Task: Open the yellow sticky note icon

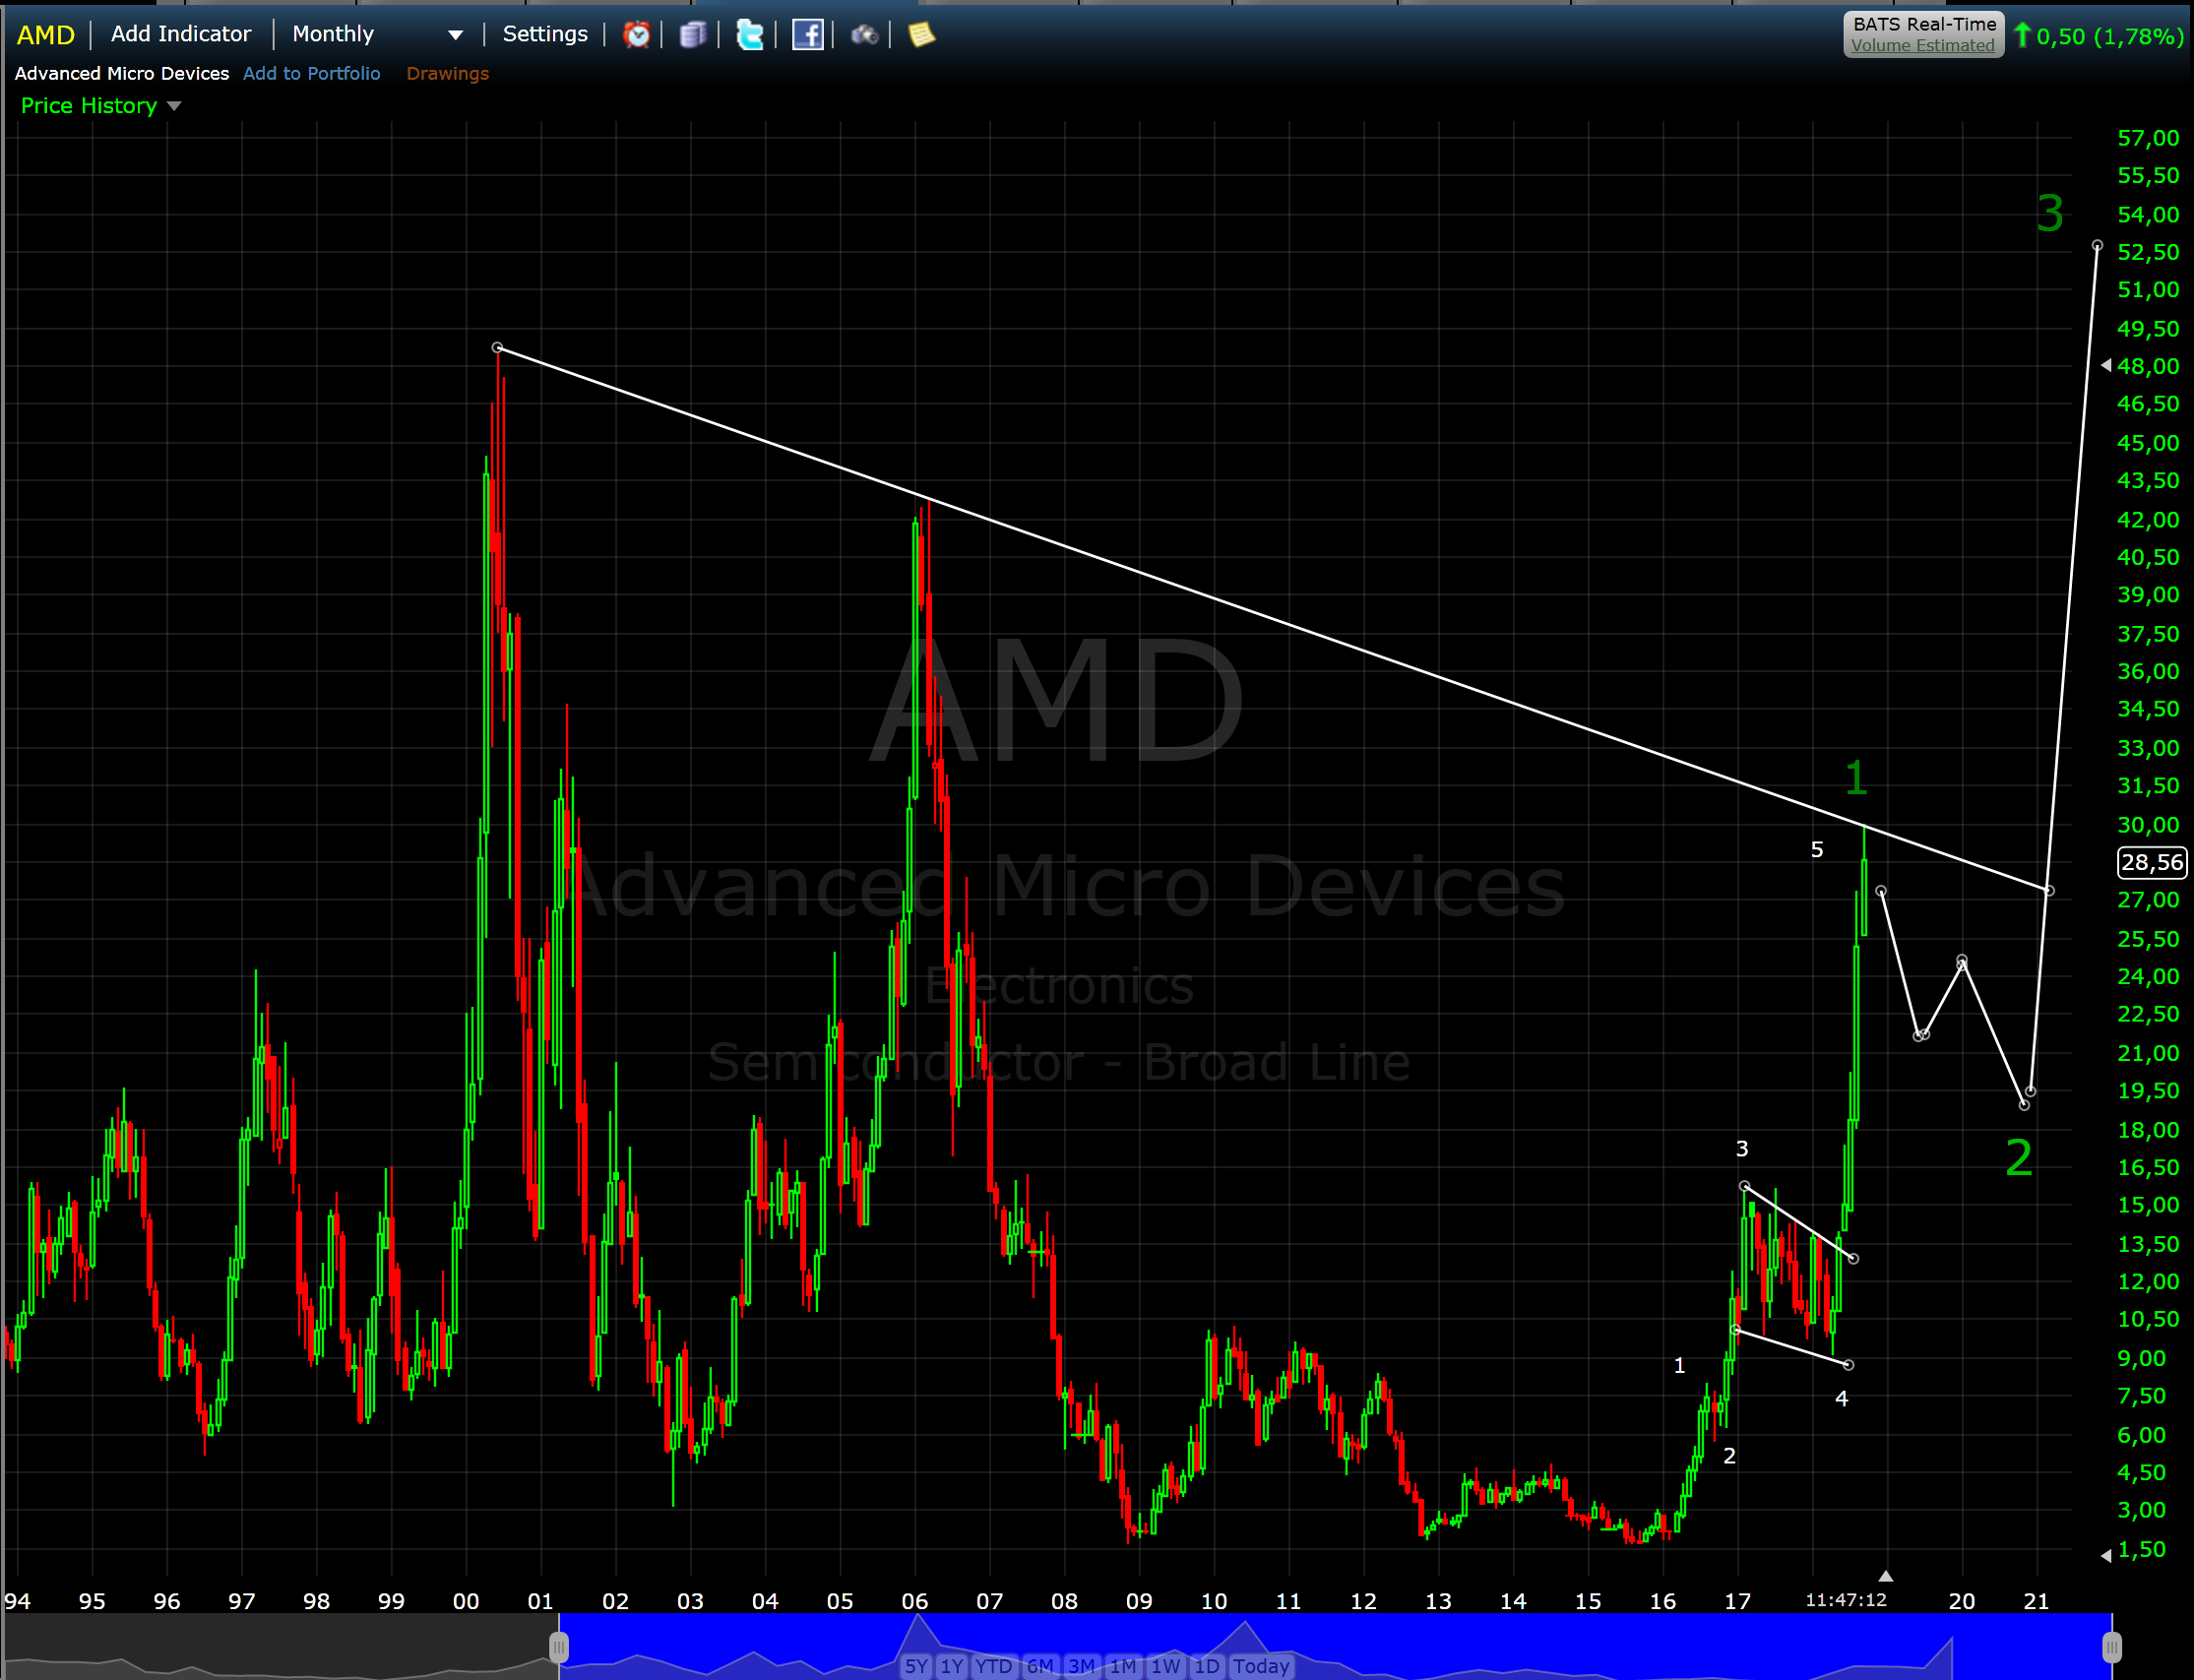Action: [921, 35]
